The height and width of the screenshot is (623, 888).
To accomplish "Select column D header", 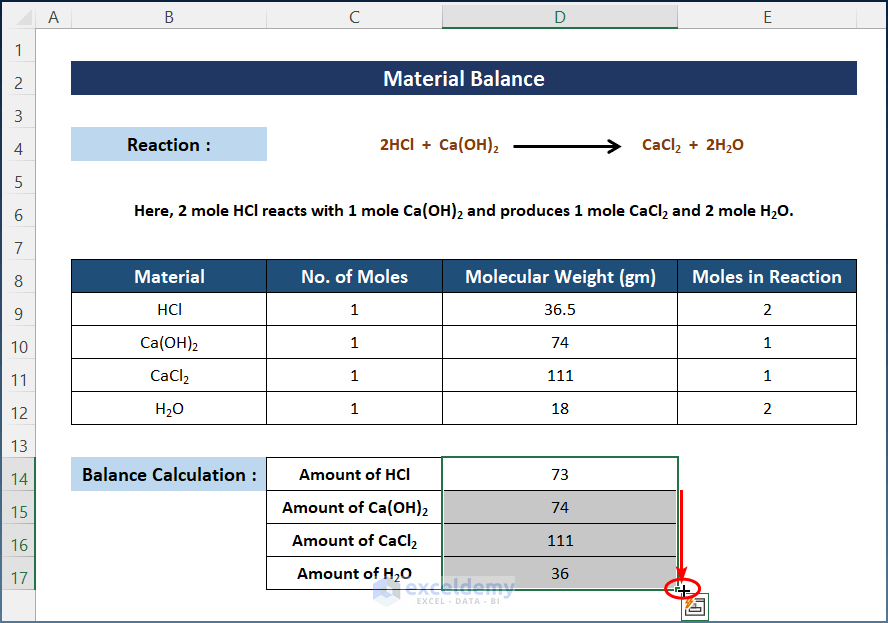I will click(559, 17).
